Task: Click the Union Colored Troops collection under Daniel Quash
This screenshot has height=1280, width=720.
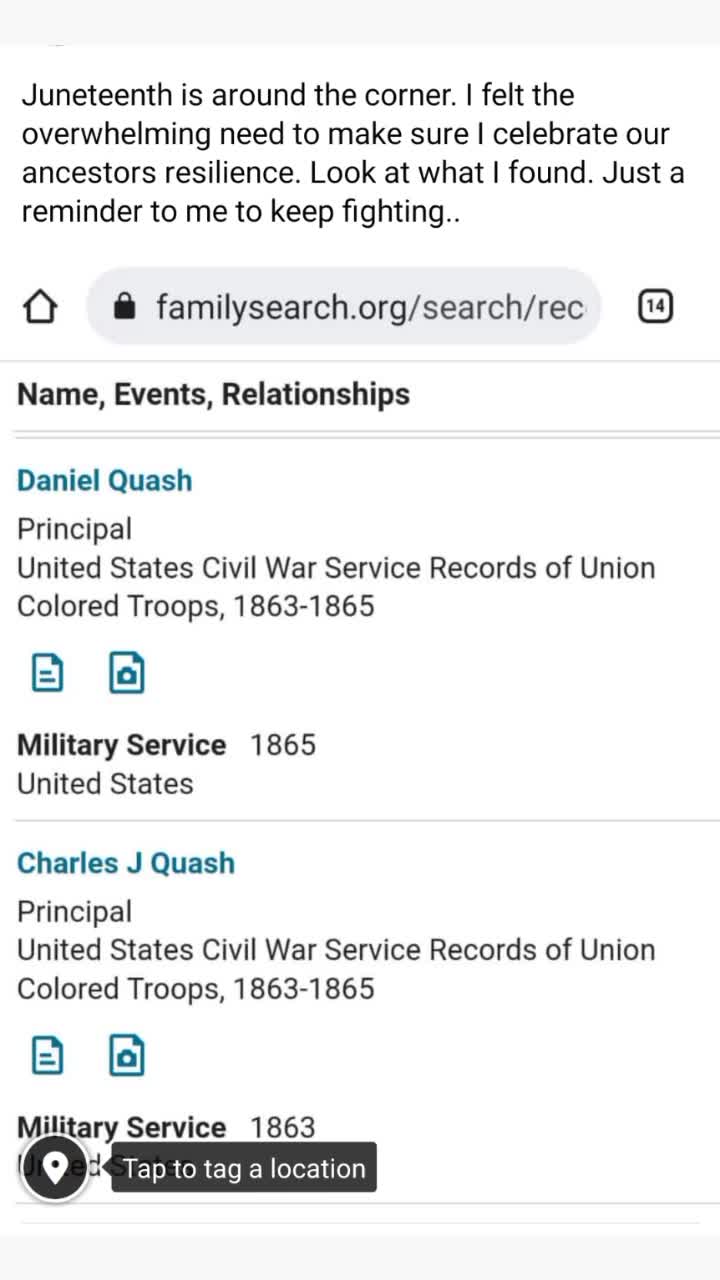Action: tap(335, 587)
